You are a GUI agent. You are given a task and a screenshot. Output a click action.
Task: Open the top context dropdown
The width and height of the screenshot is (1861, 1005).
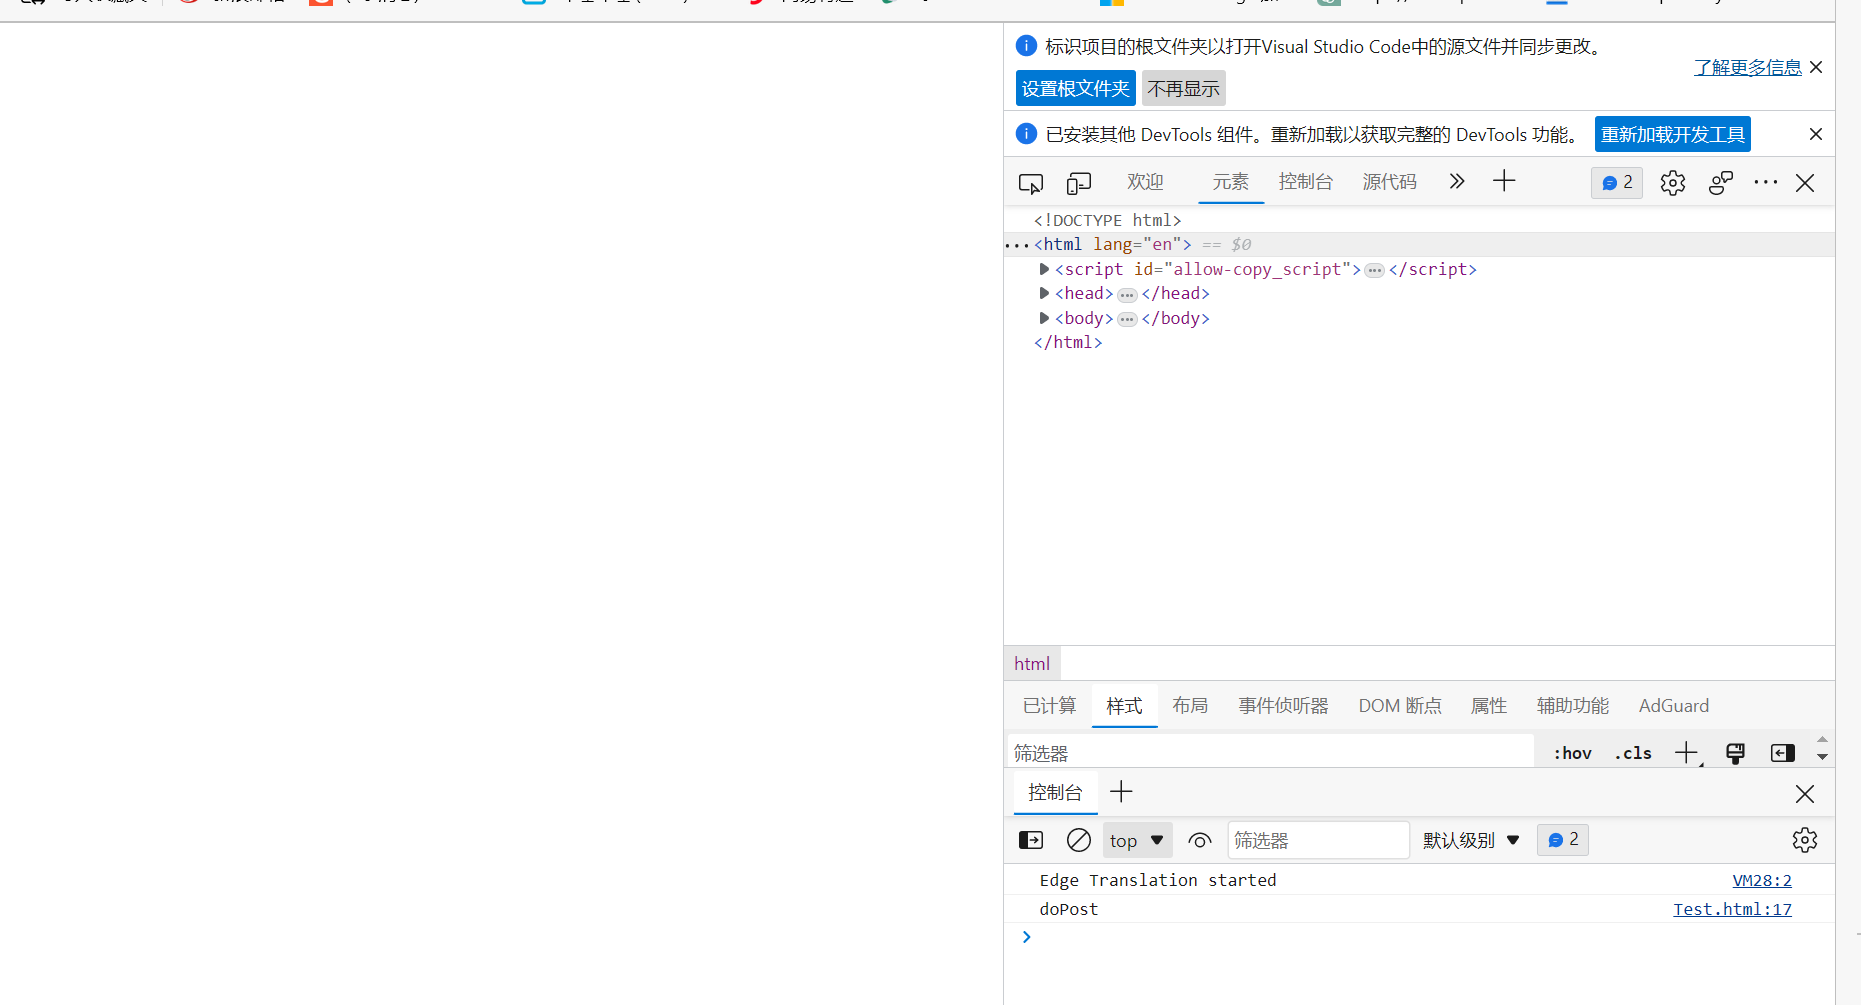(1137, 840)
